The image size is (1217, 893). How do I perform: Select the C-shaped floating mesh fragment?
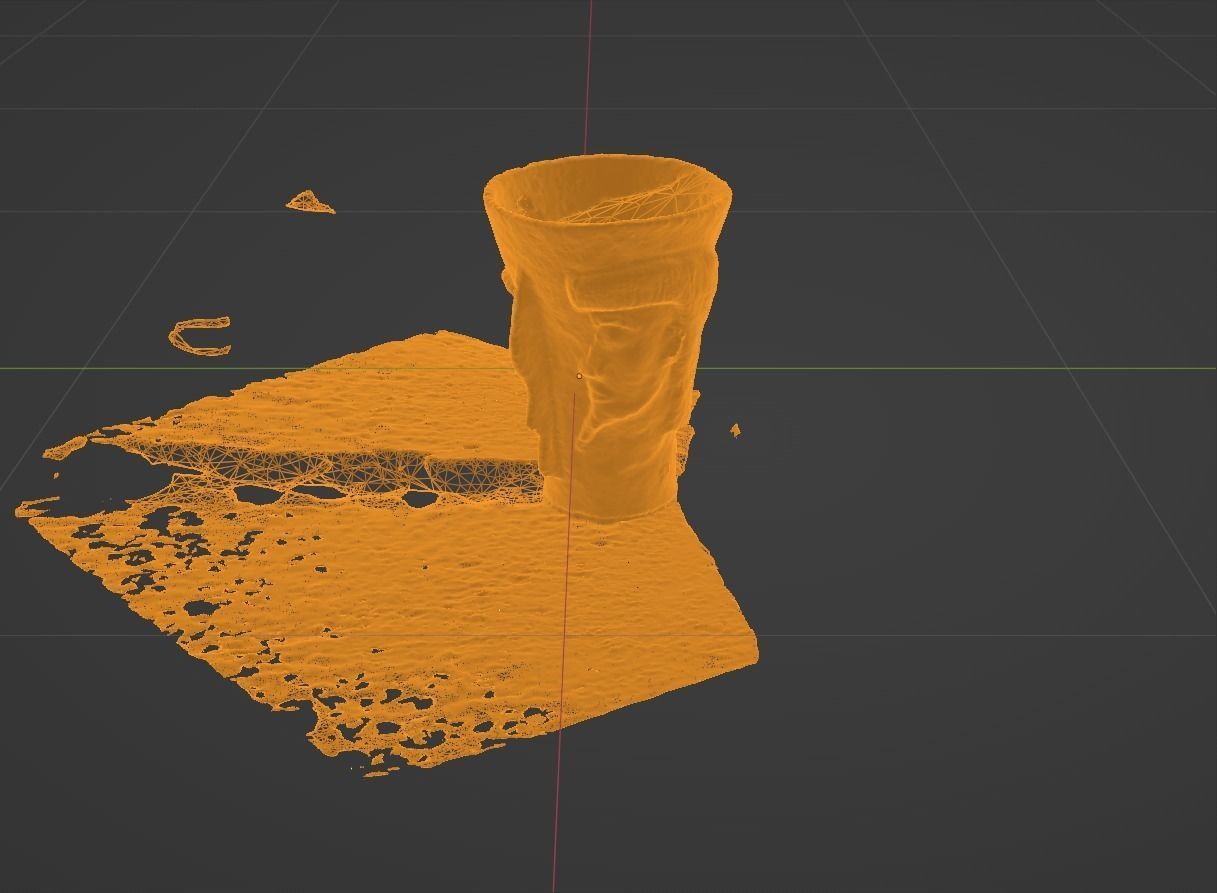tap(201, 336)
